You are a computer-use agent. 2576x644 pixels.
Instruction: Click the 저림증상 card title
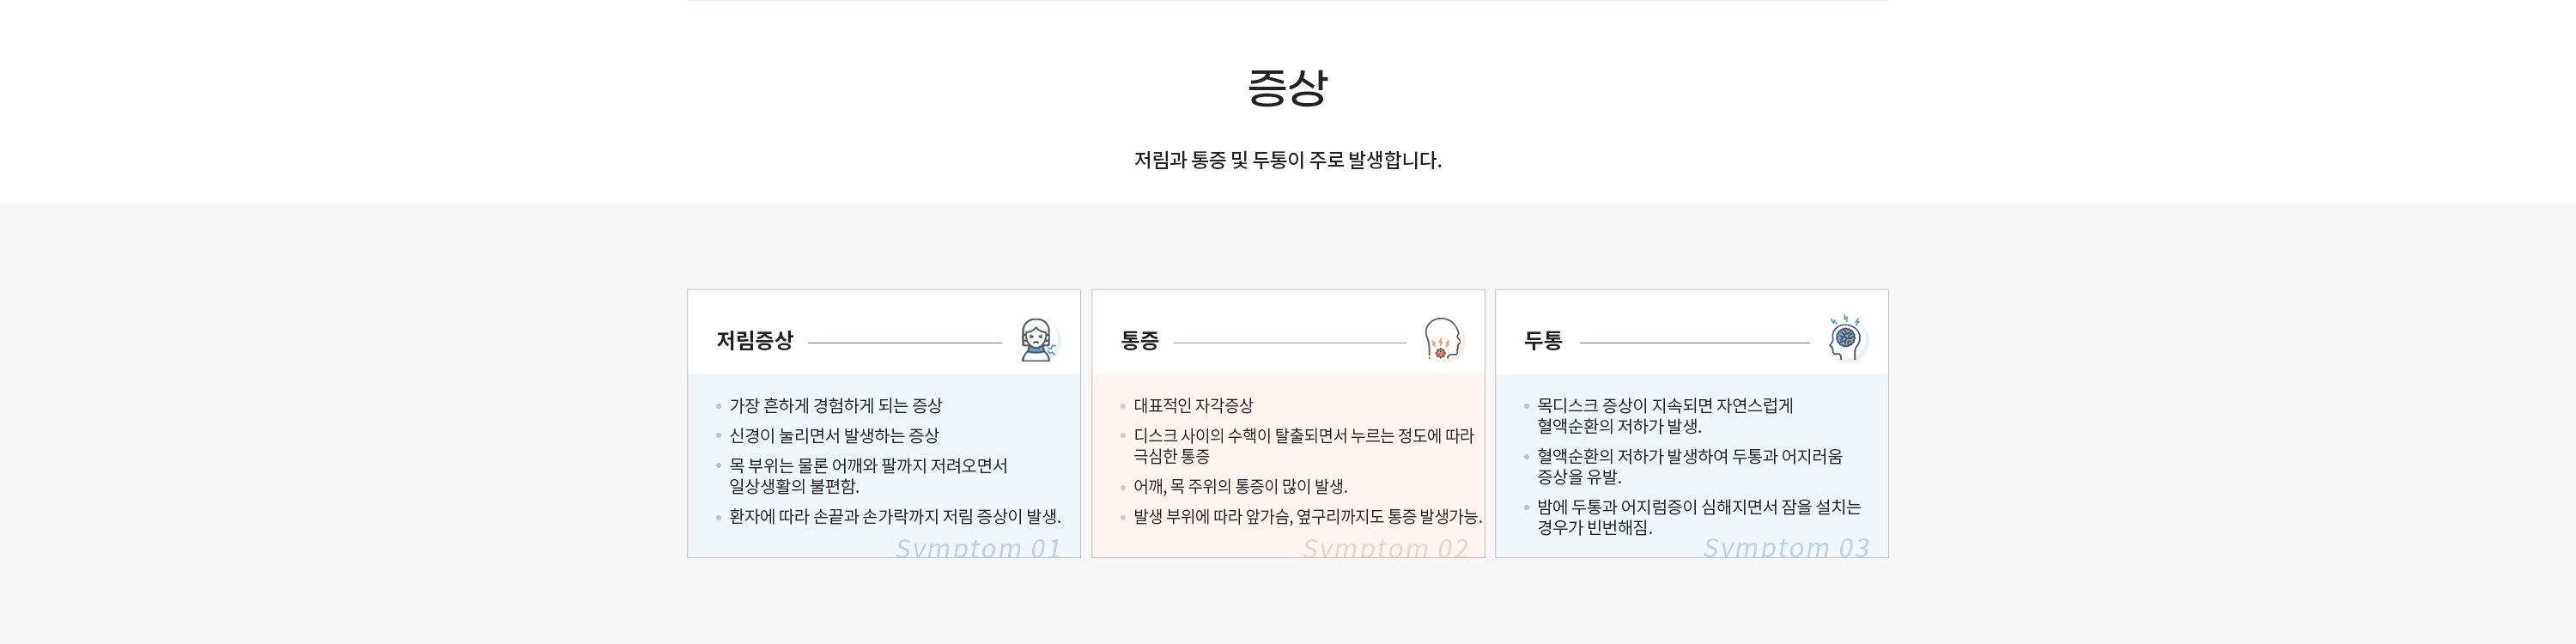click(x=754, y=341)
